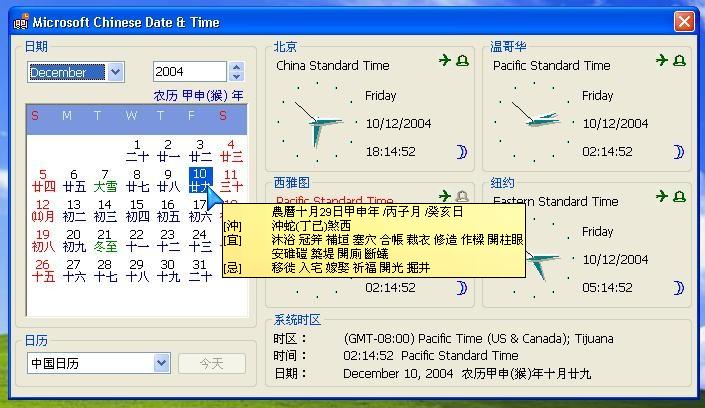This screenshot has height=408, width=705.
Task: Select December 22 in the calendar
Action: (137, 241)
